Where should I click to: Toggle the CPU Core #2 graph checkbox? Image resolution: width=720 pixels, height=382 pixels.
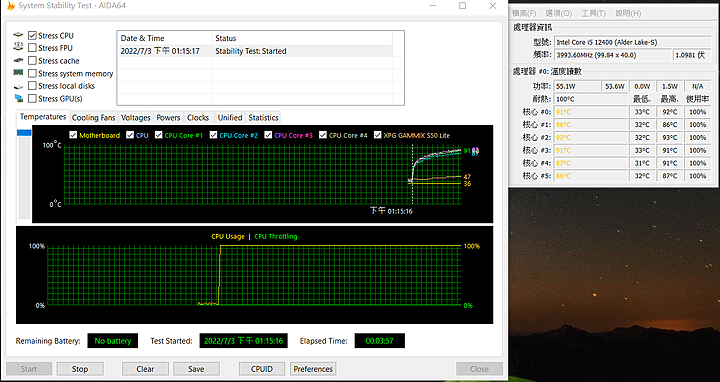pos(213,135)
